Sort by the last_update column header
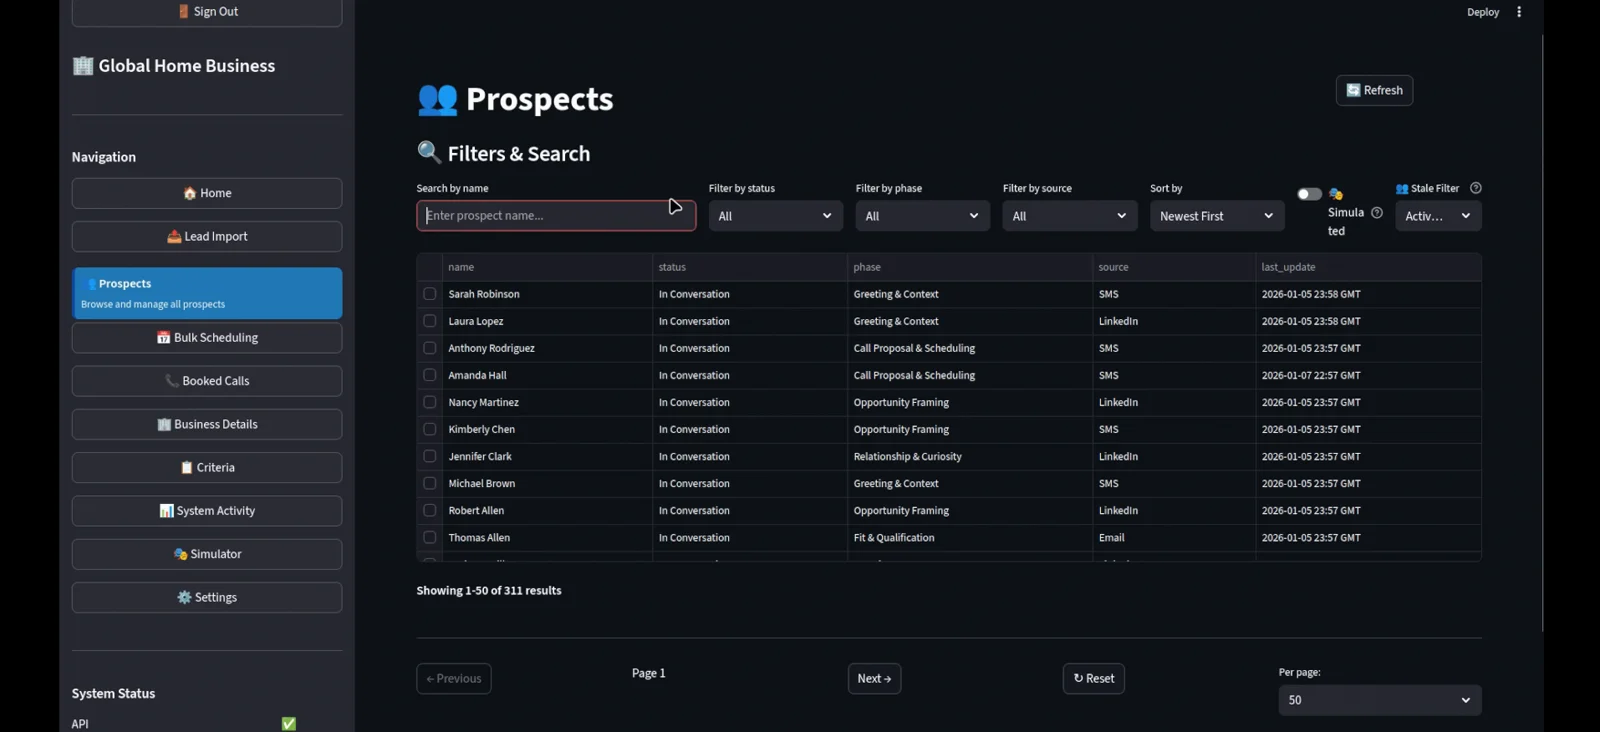 pyautogui.click(x=1369, y=267)
